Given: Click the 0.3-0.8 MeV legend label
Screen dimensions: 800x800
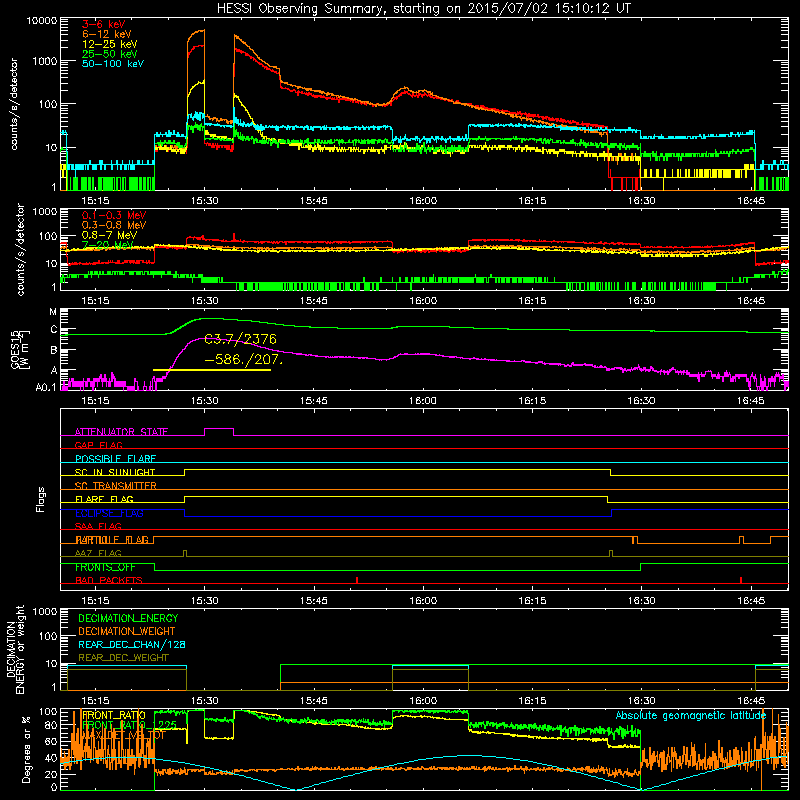Looking at the screenshot, I should coord(114,225).
